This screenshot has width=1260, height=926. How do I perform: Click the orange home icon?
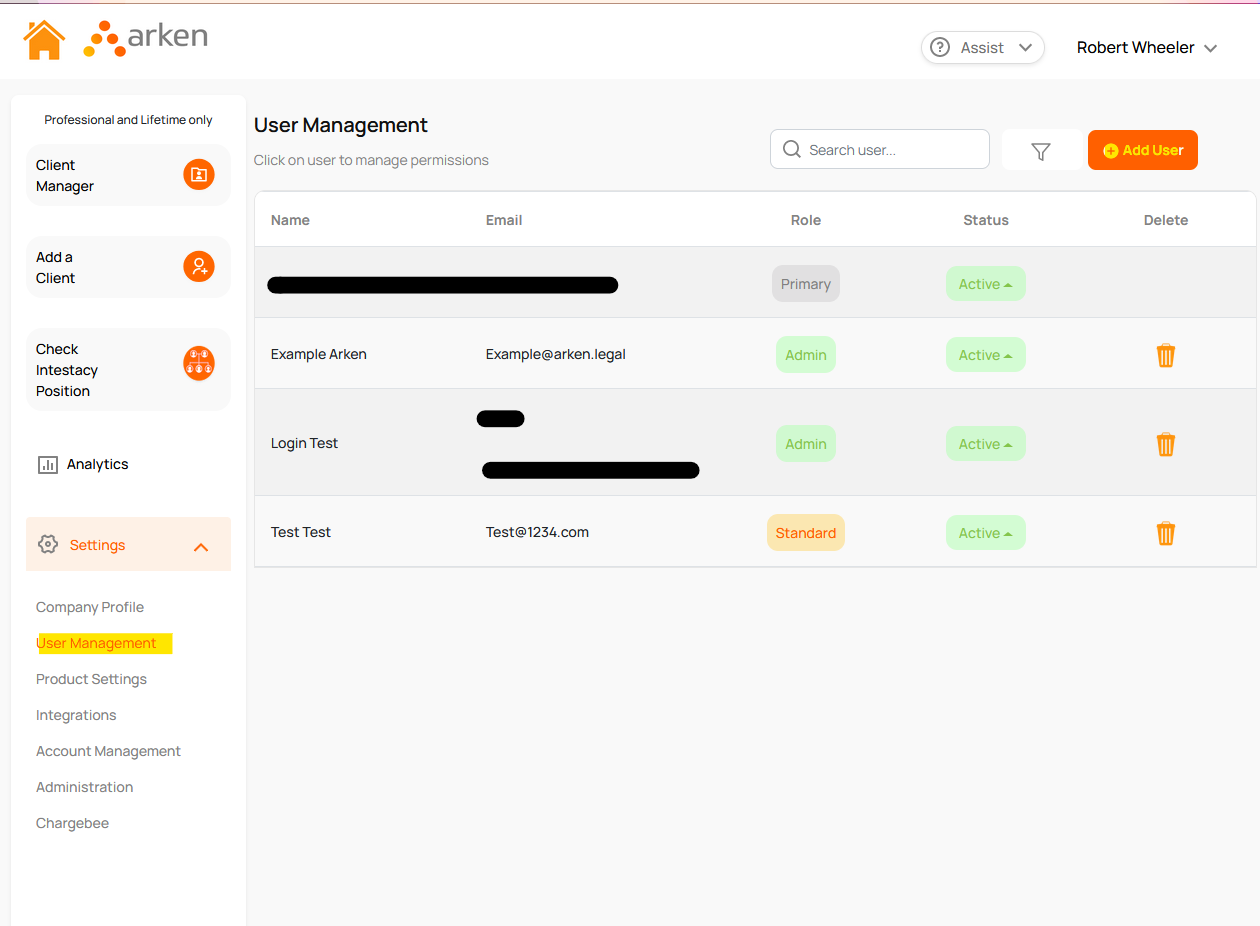point(44,40)
